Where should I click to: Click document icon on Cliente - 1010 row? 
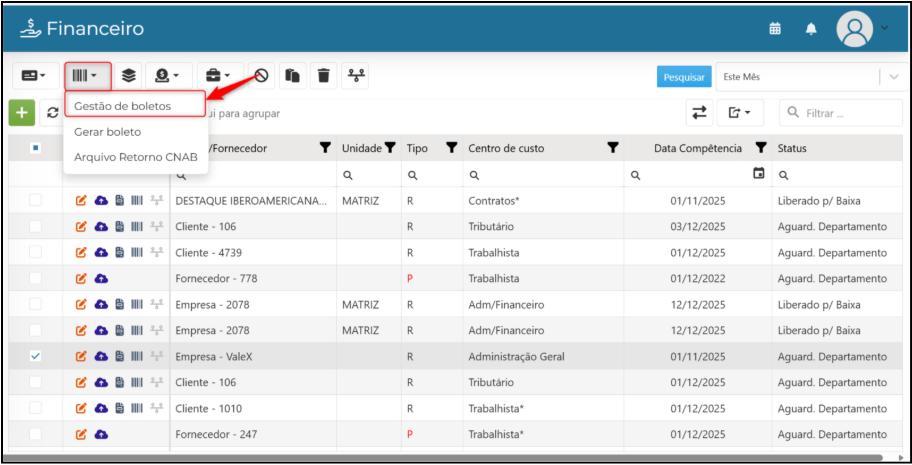tap(120, 408)
